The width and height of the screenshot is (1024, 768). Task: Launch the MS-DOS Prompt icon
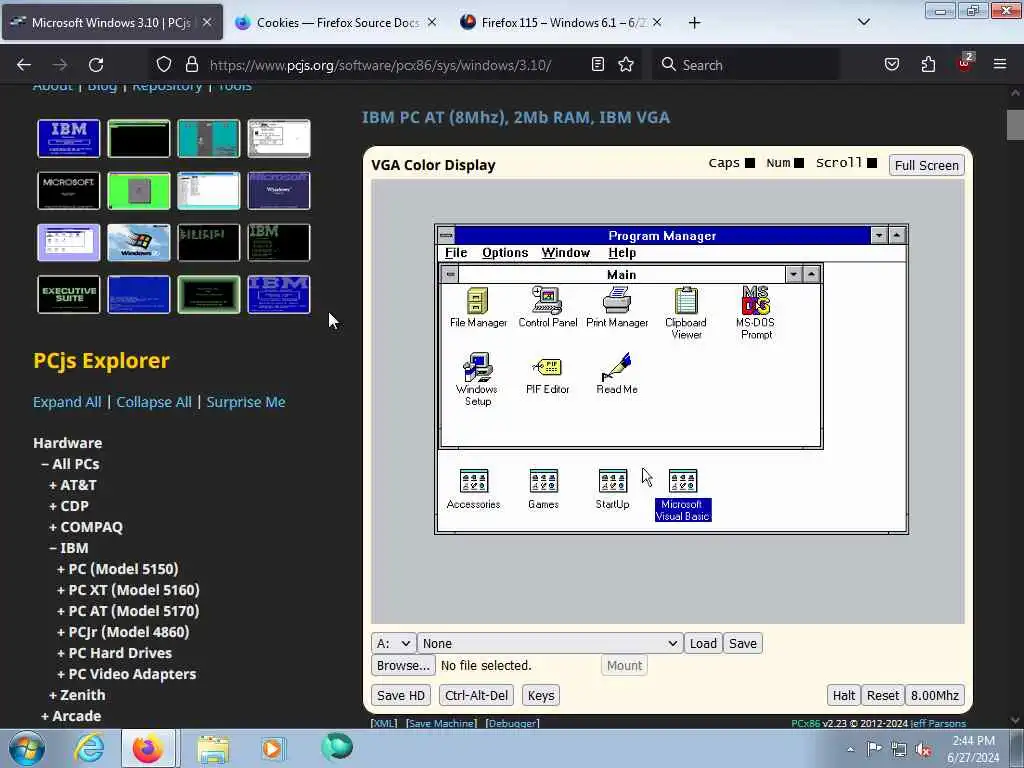pos(756,313)
